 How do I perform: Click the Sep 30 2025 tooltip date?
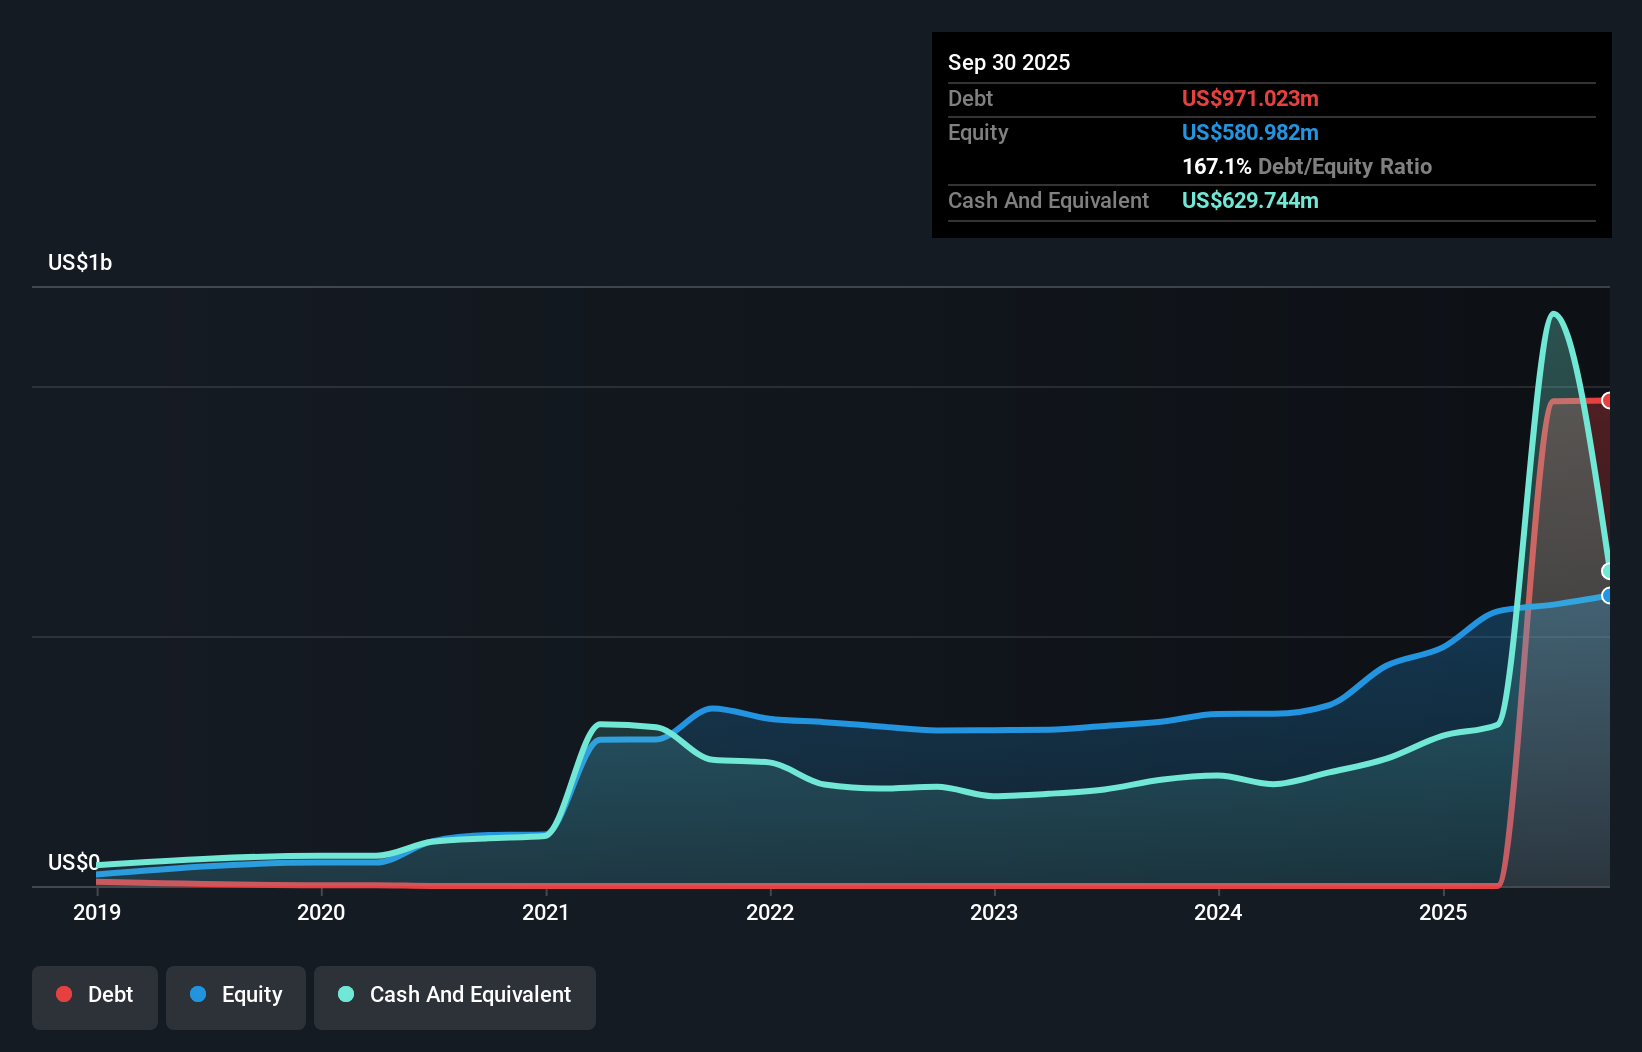tap(1009, 62)
